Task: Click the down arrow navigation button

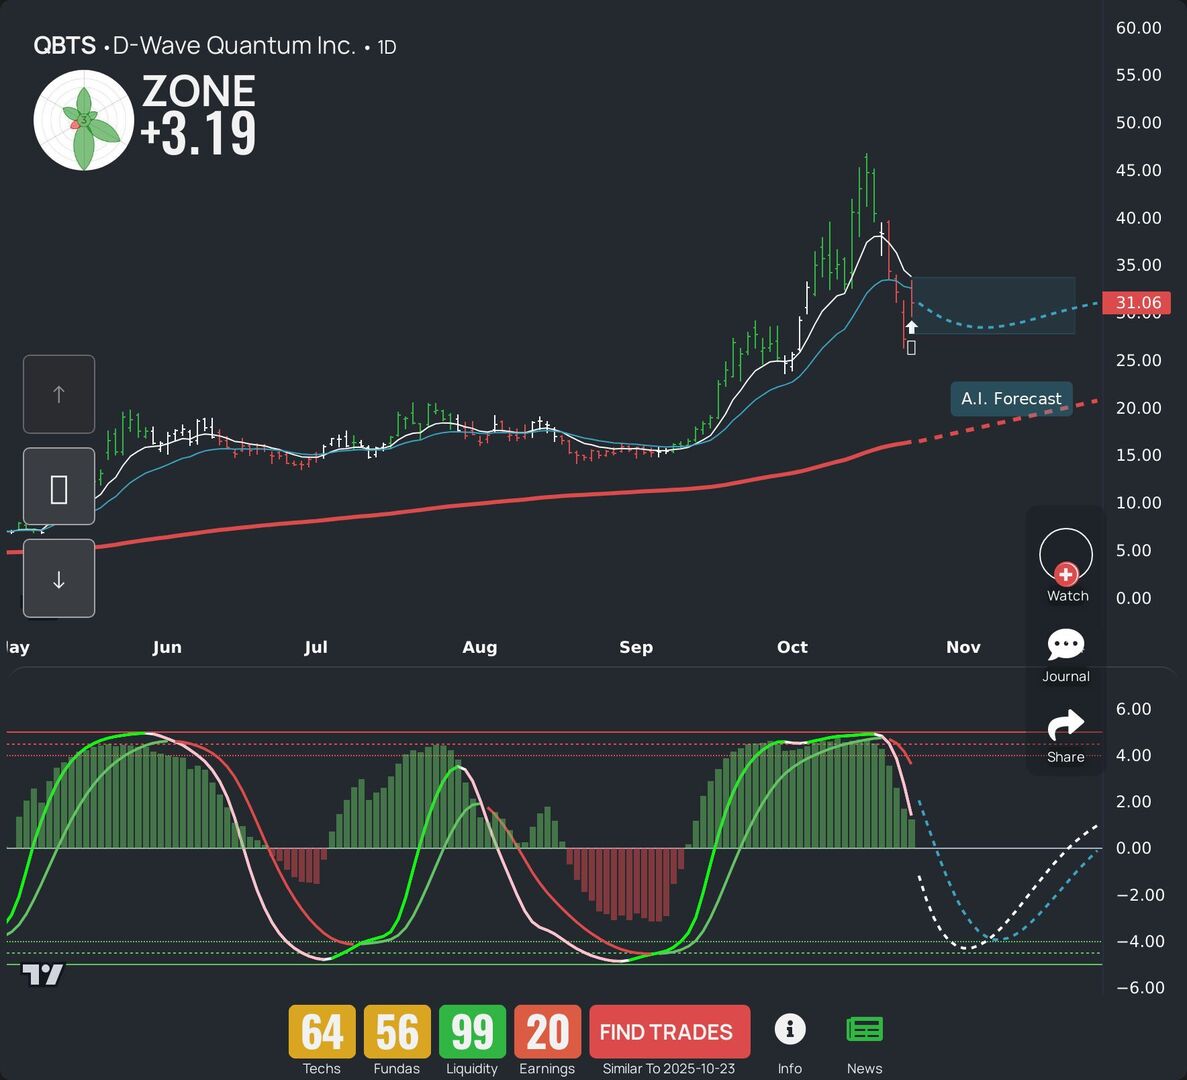Action: click(59, 579)
